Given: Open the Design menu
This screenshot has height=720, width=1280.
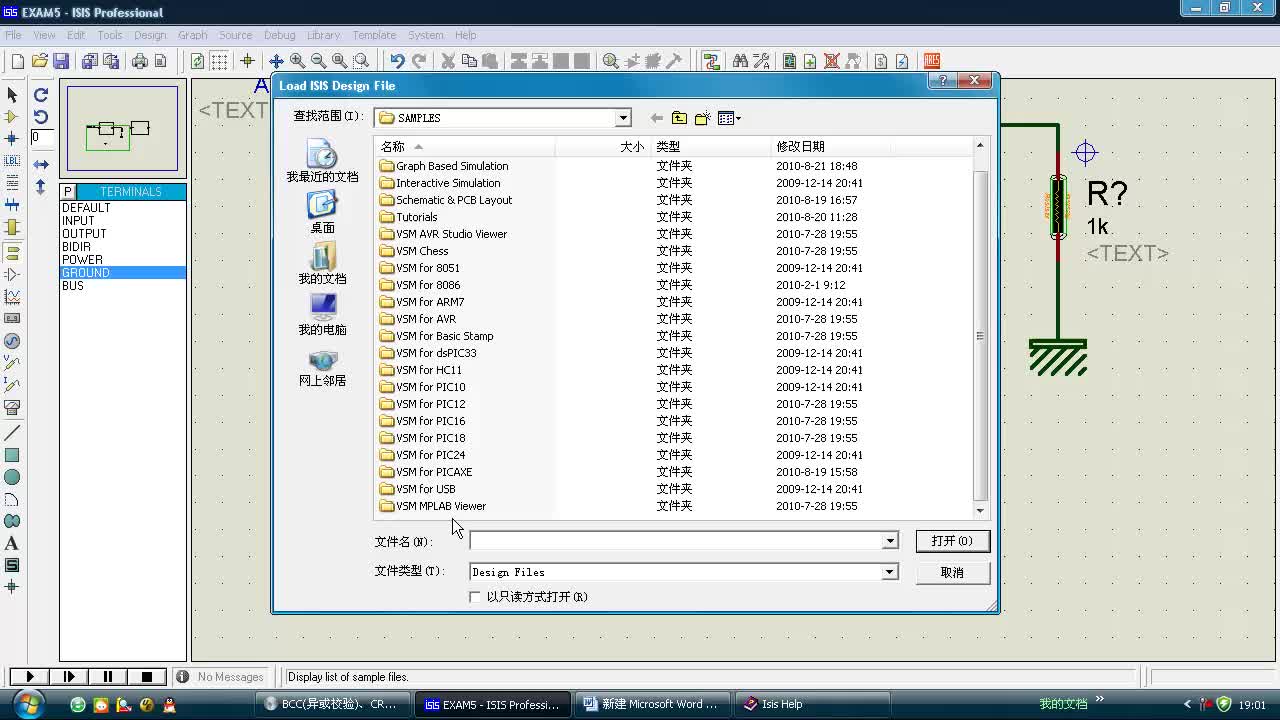Looking at the screenshot, I should (x=150, y=35).
